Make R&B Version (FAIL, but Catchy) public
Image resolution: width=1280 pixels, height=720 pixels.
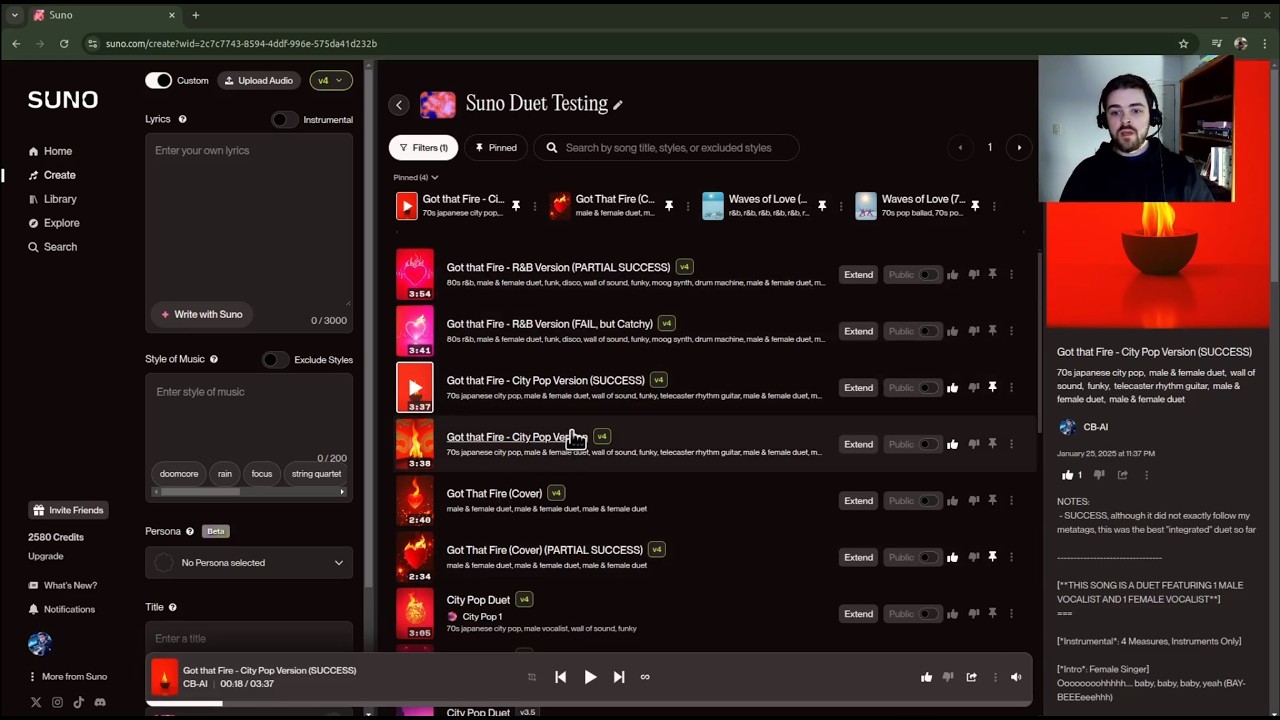(929, 331)
